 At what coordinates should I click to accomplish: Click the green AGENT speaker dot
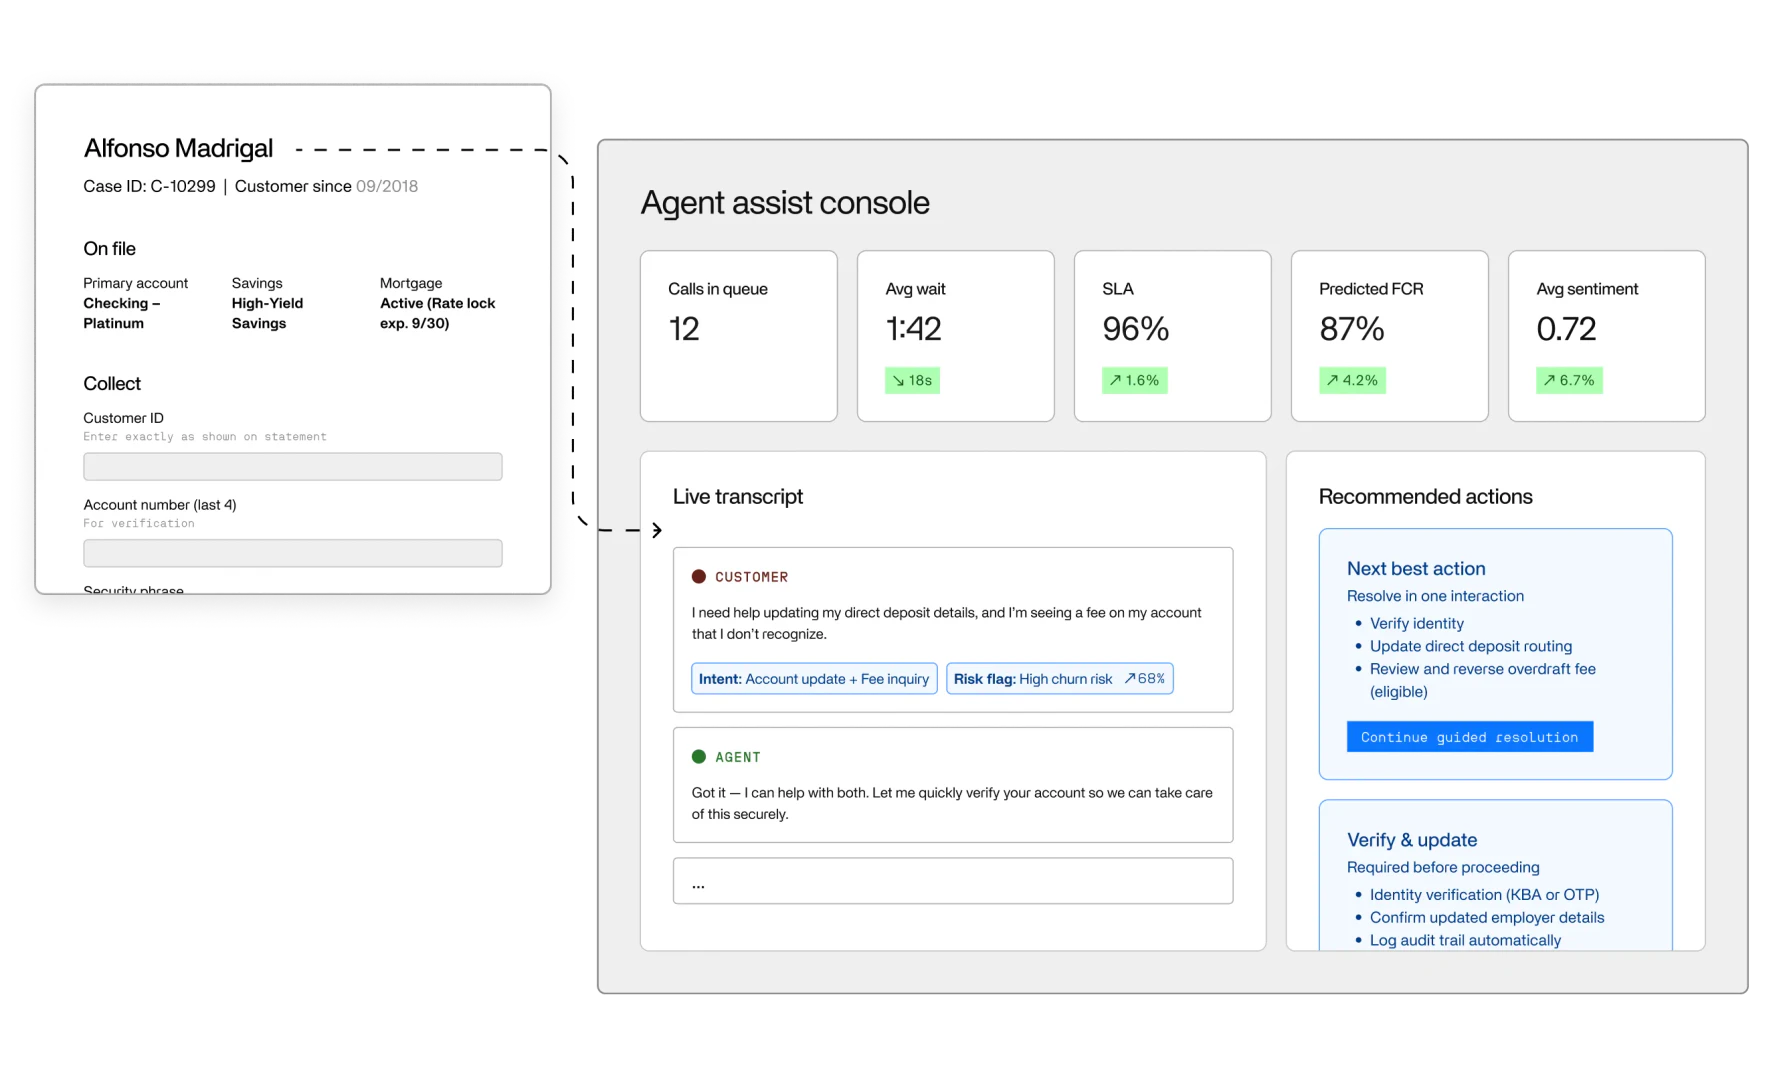point(698,756)
